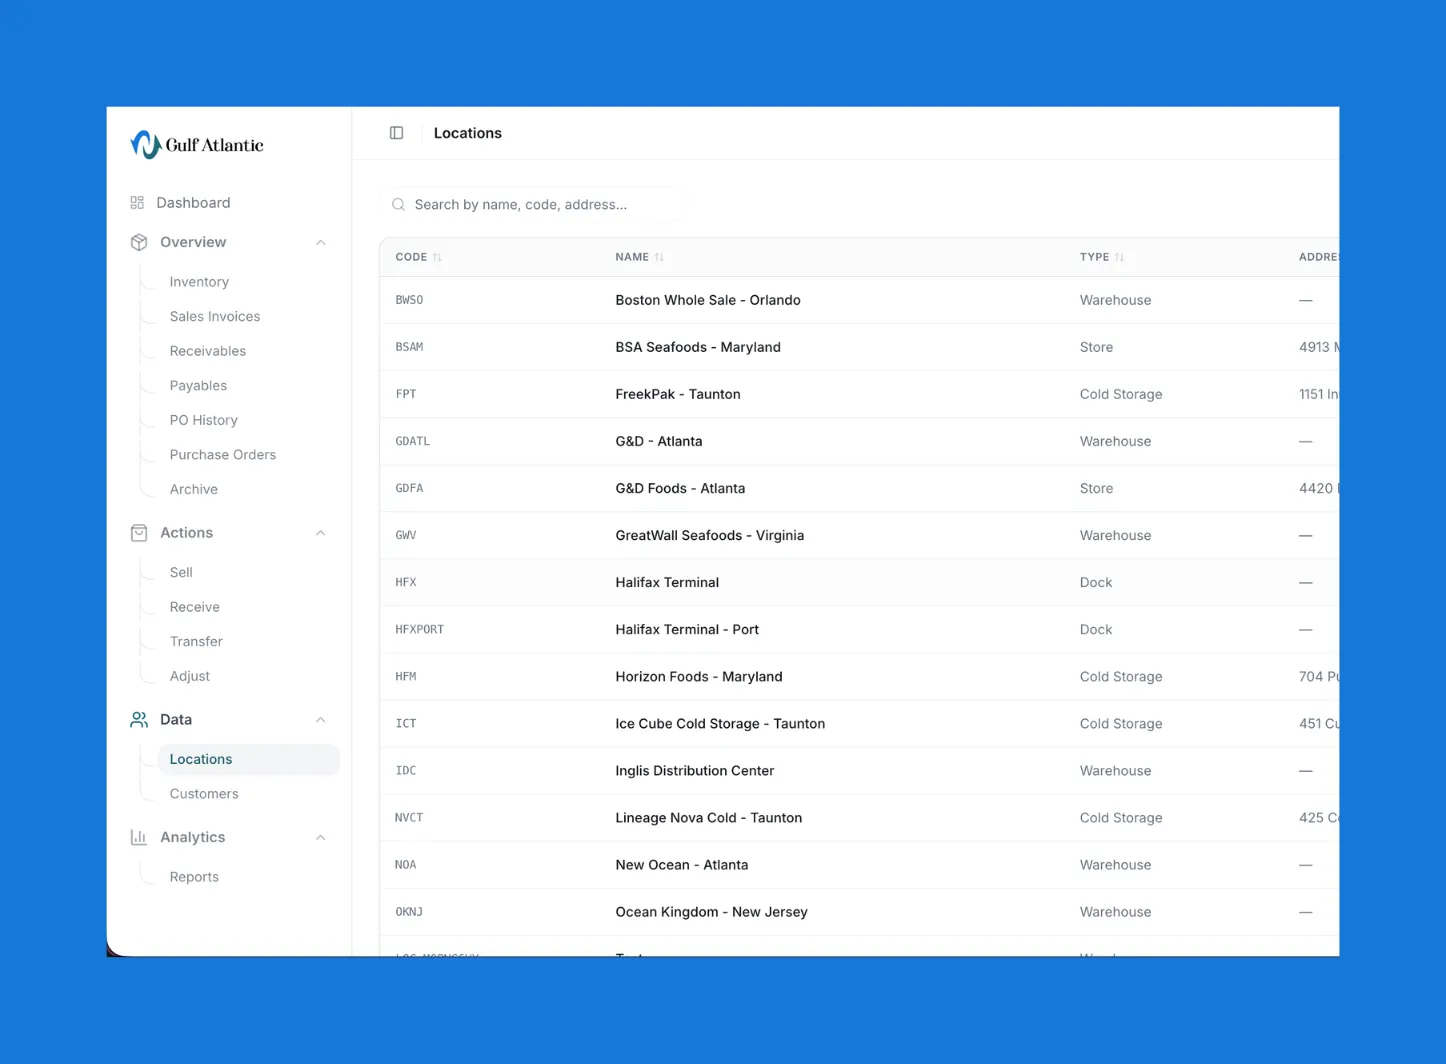
Task: Click G&D Foods - Atlanta name
Action: (680, 488)
